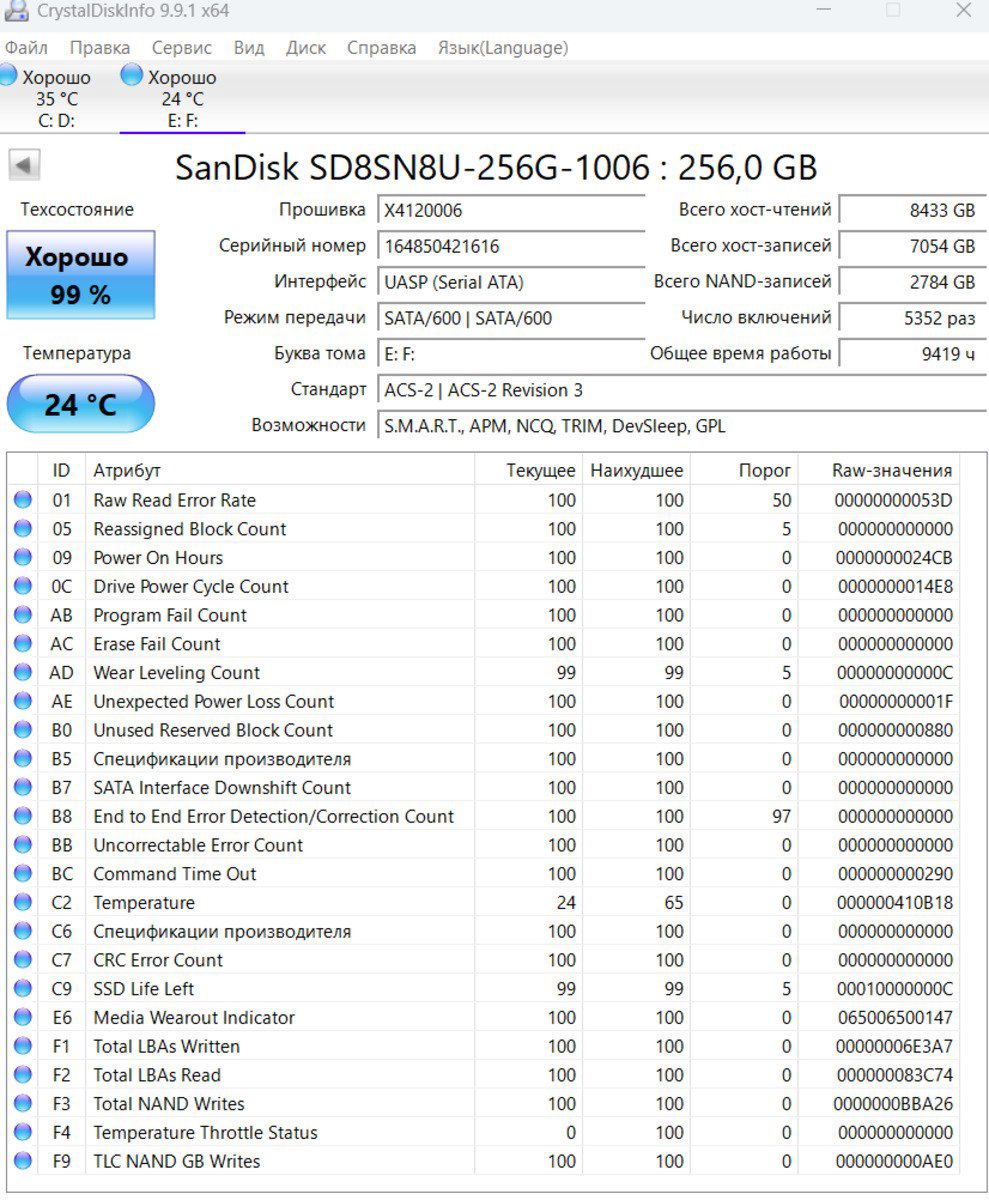Click the Прошивка field X4120006
The width and height of the screenshot is (989, 1200).
(511, 210)
